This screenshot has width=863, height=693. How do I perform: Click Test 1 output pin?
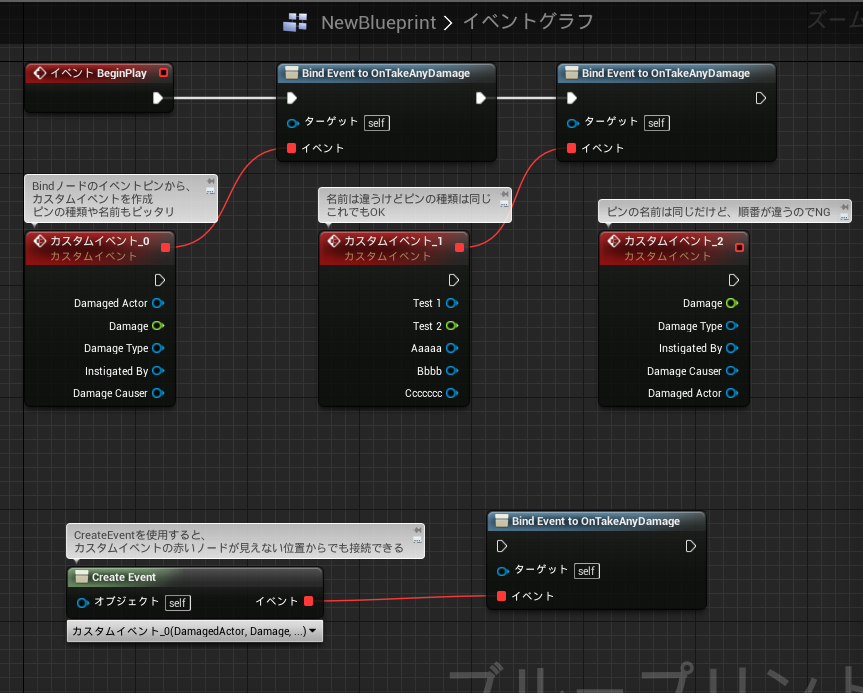pos(452,303)
